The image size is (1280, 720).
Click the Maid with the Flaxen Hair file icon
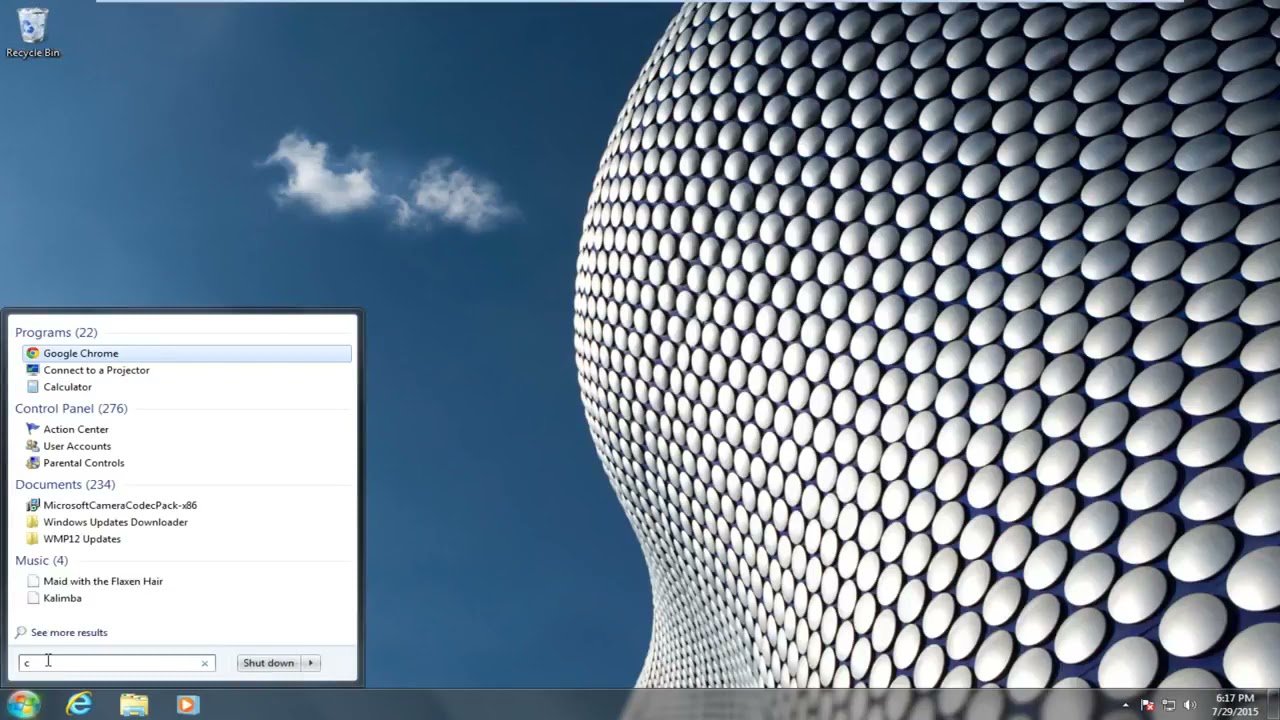click(33, 581)
